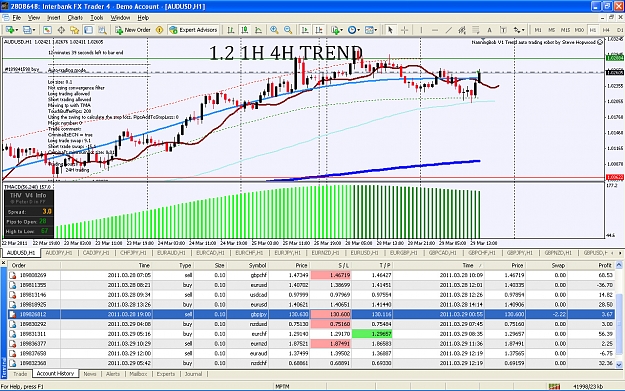Switch to M1 timeframe
Image resolution: width=625 pixels, height=391 pixels.
tap(538, 30)
